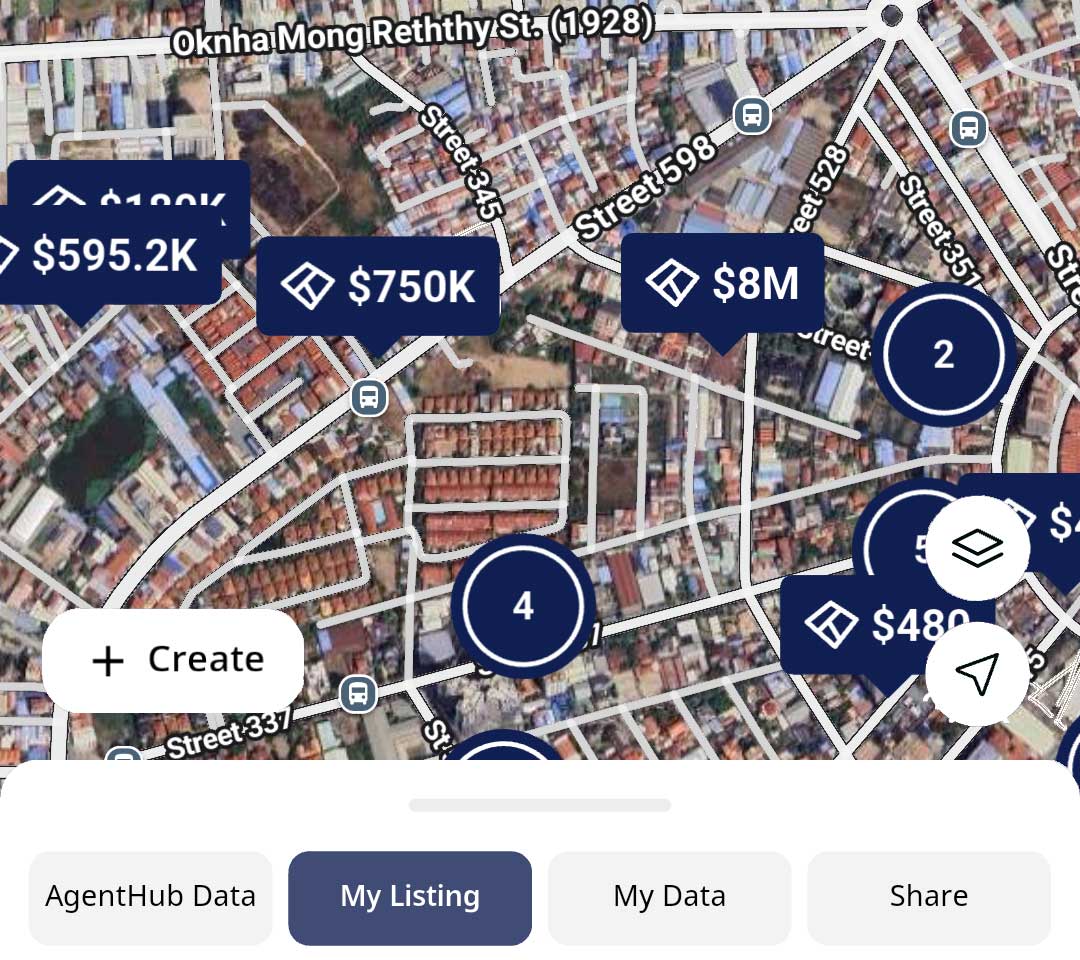Click the bottom sheet drag handle
The width and height of the screenshot is (1080, 960).
[x=540, y=805]
